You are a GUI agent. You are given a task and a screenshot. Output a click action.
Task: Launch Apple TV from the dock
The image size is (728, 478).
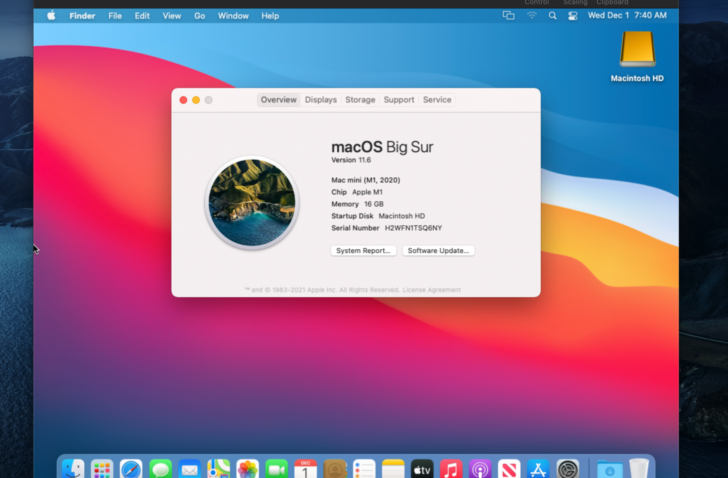click(x=422, y=469)
